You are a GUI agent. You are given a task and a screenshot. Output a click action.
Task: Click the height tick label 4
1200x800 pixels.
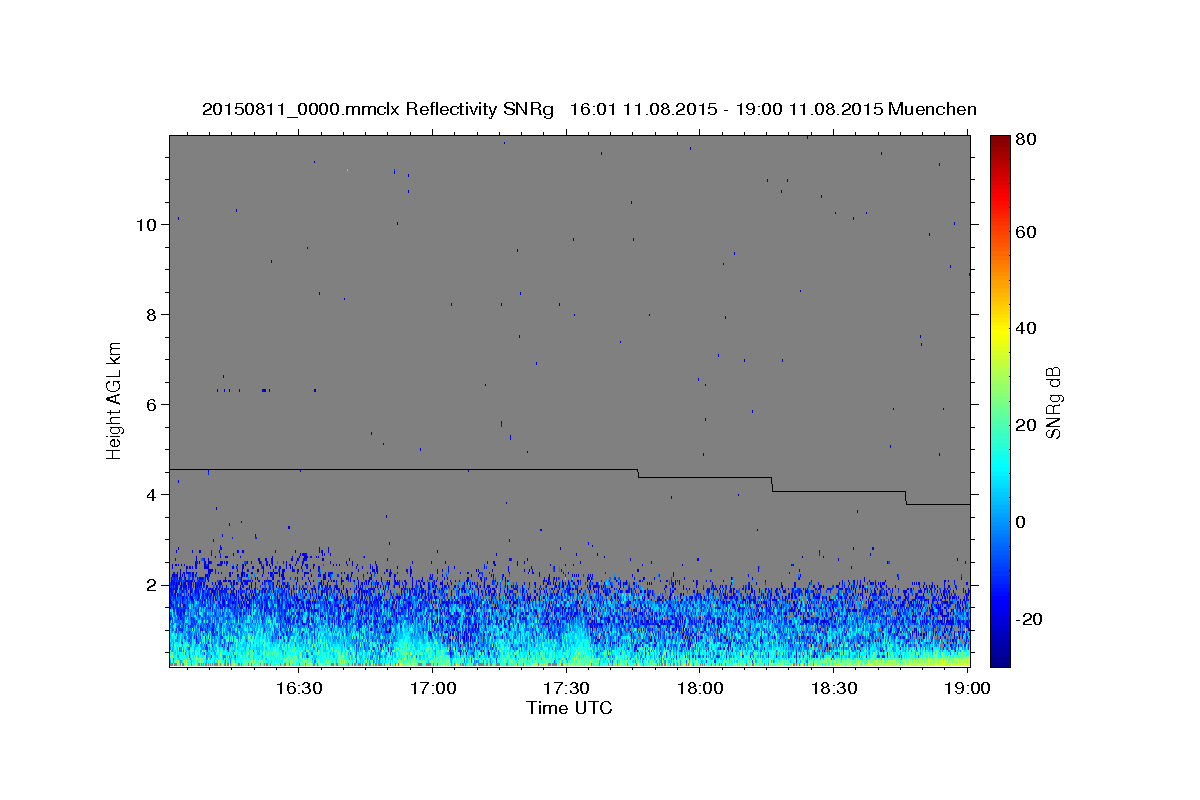point(152,495)
